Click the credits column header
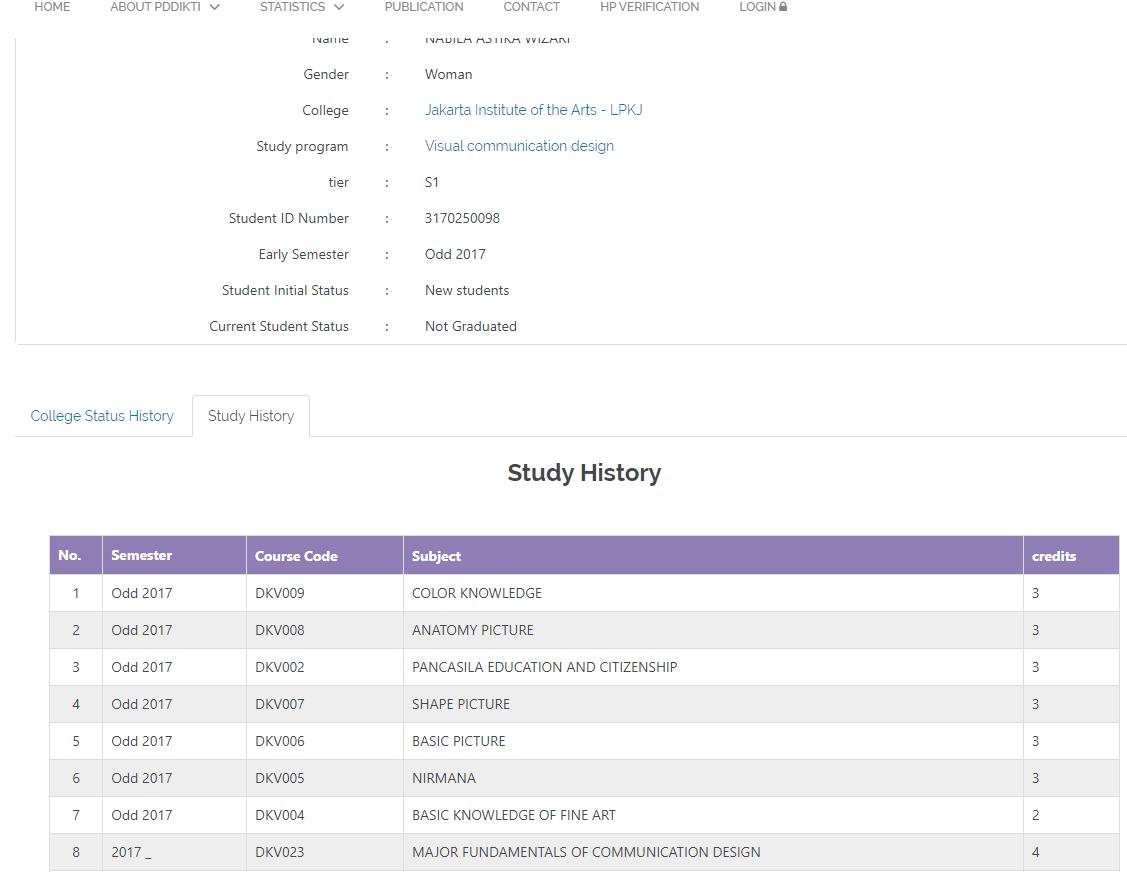Viewport: 1127px width, 872px height. point(1071,555)
